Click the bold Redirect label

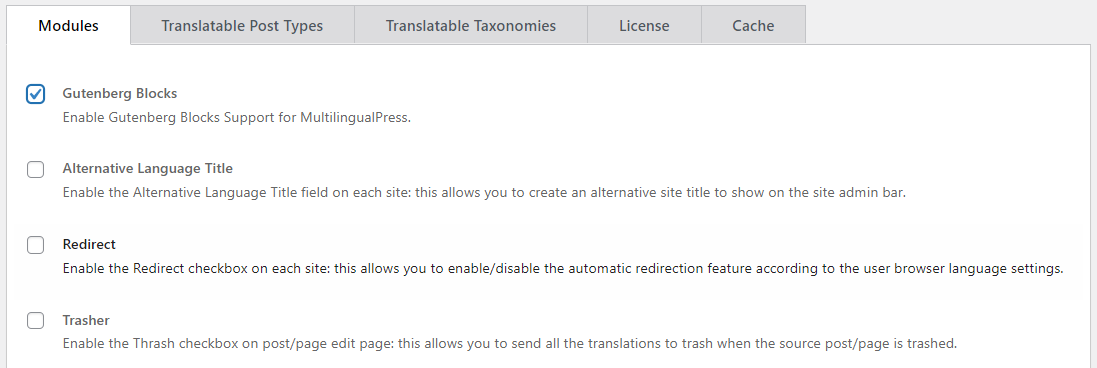pos(89,244)
